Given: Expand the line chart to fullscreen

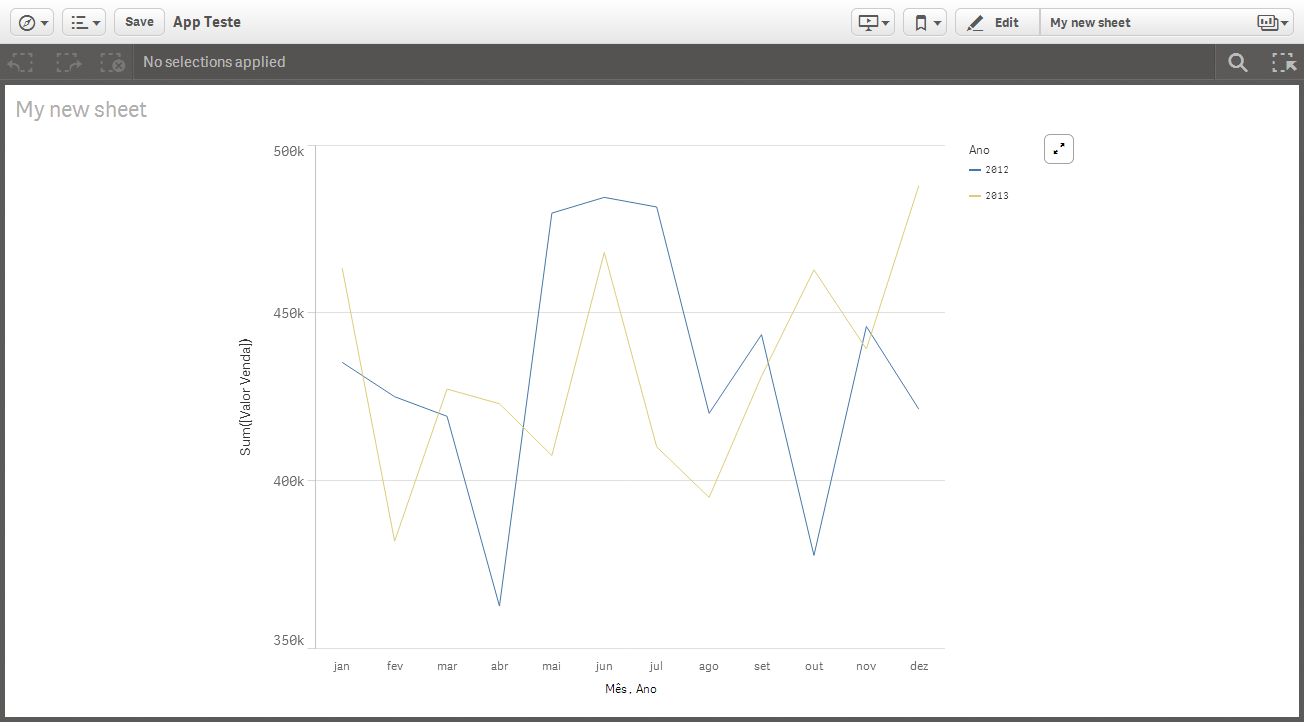Looking at the screenshot, I should click(x=1058, y=148).
